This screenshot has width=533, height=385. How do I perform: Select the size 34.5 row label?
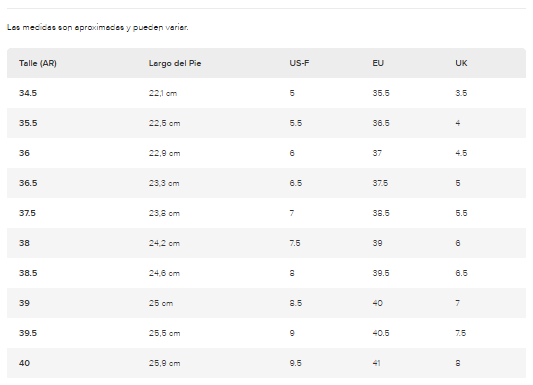pyautogui.click(x=28, y=93)
